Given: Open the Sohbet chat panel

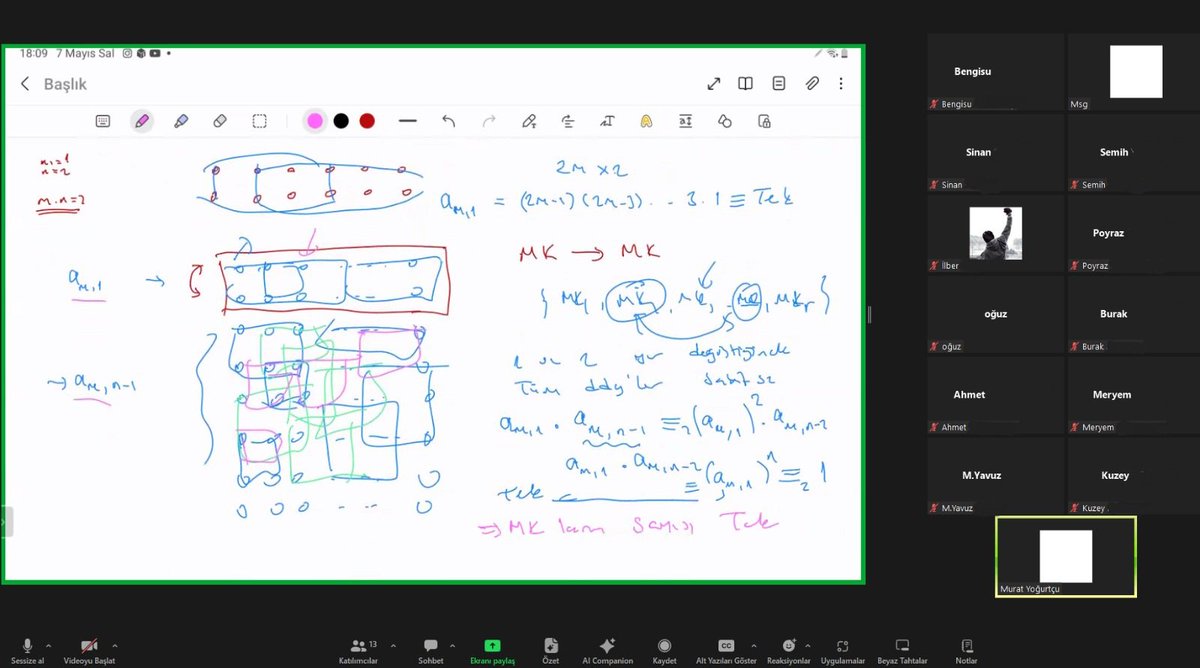Looking at the screenshot, I should click(431, 651).
